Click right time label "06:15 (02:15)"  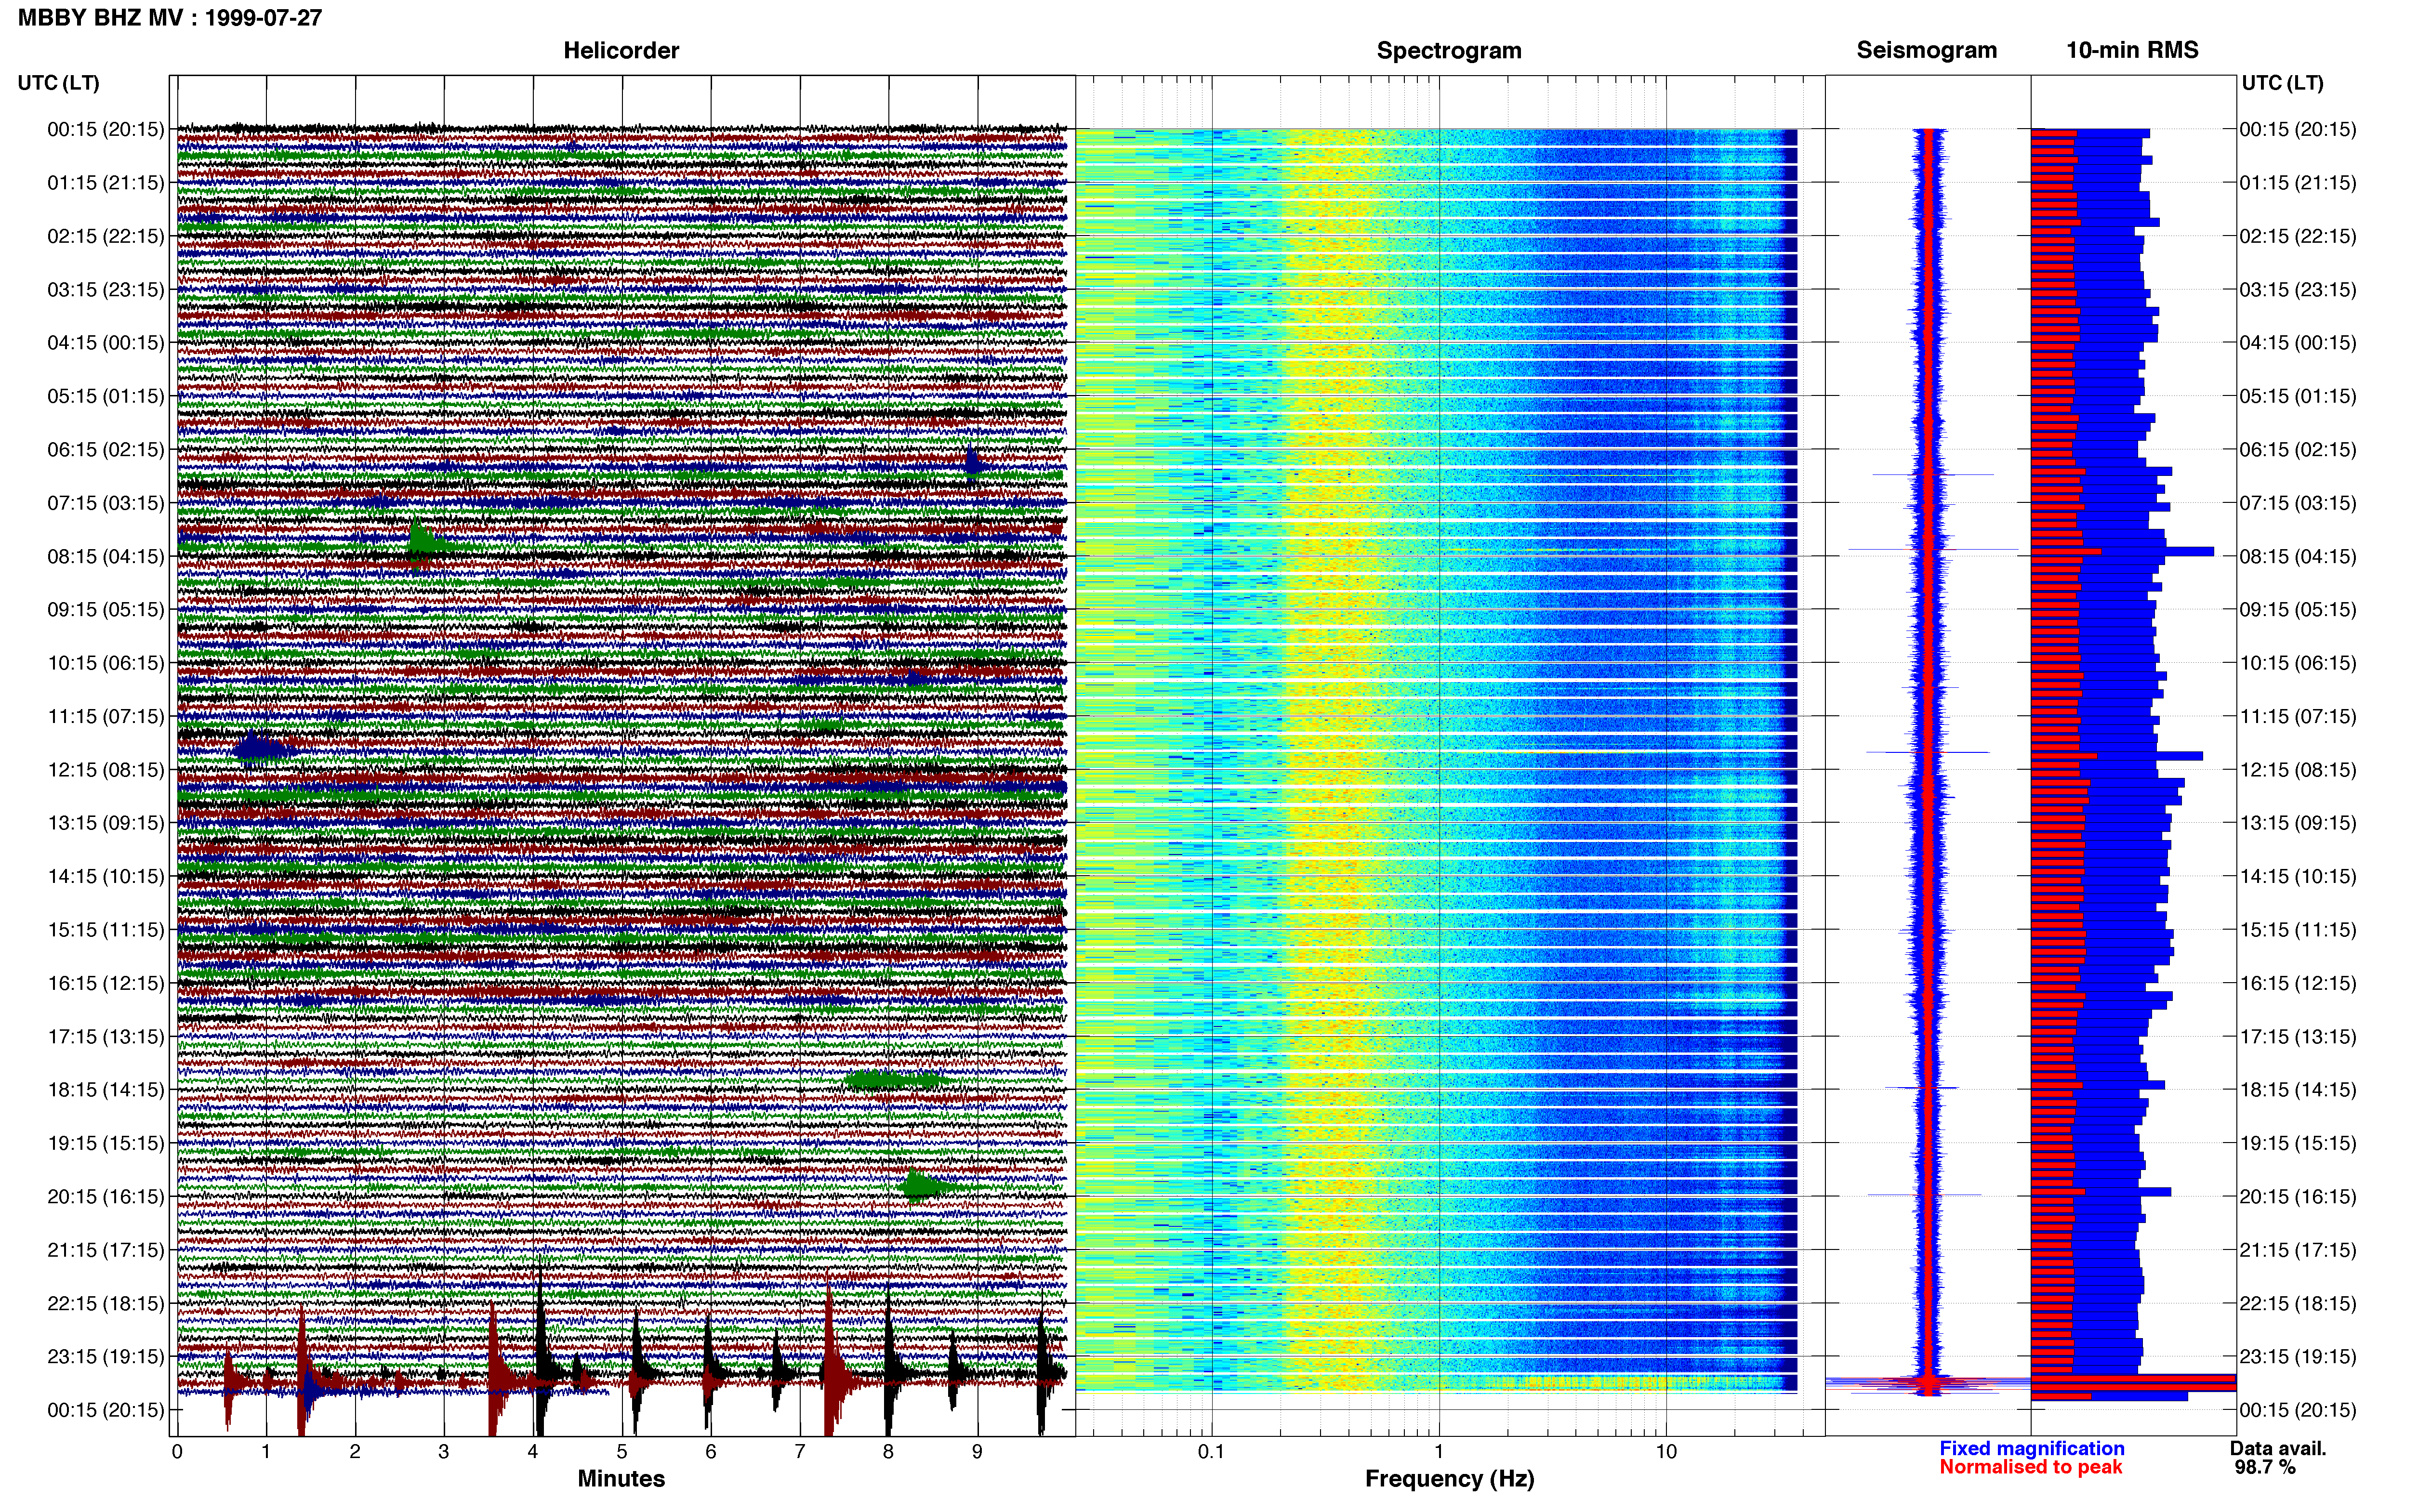coord(2298,450)
